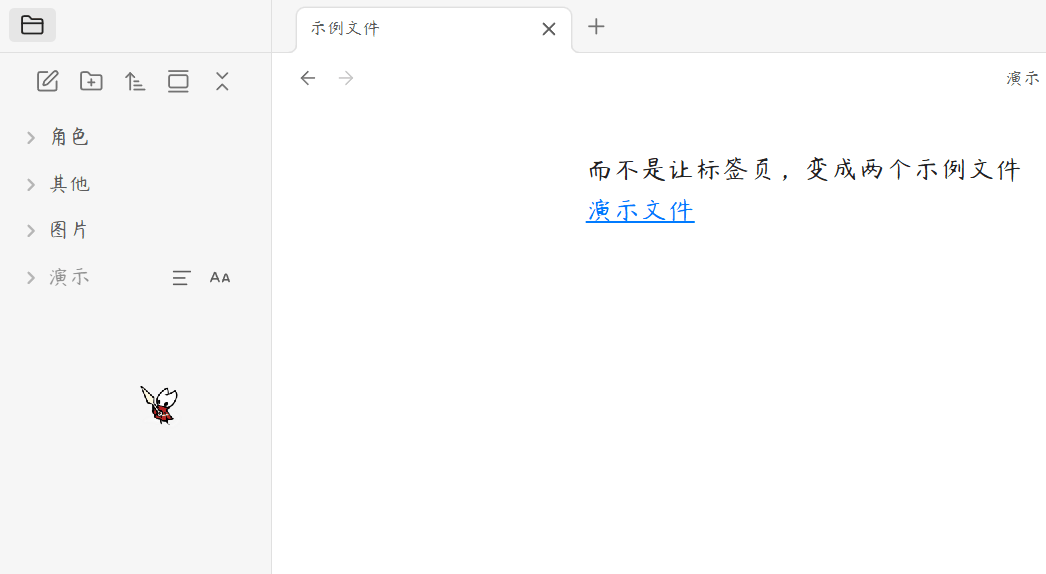Switch to the 示例文件 tab
Screen dimensions: 1046x574
434,29
